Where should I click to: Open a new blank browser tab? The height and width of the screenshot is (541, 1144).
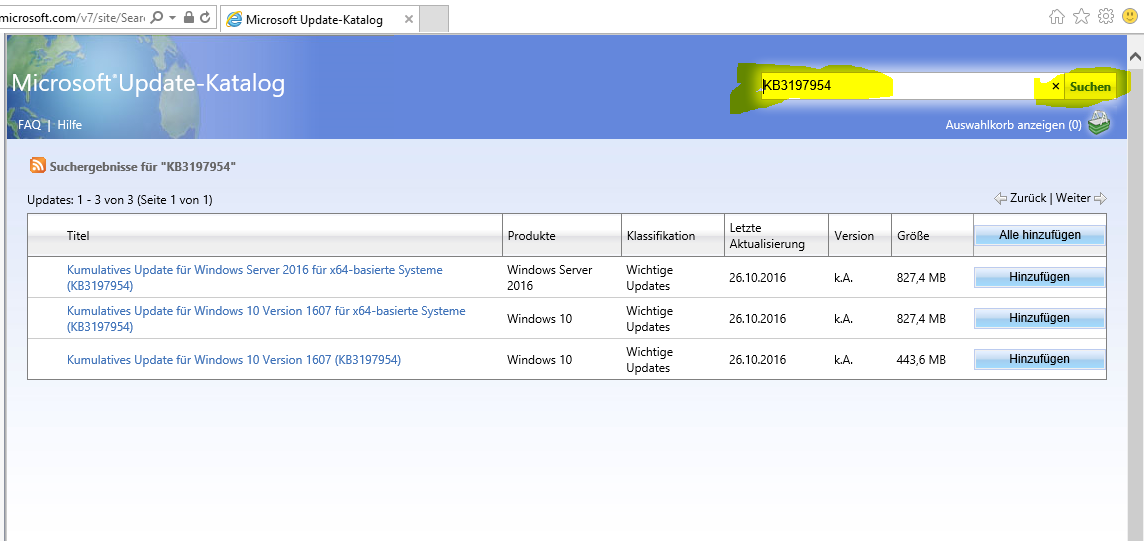pyautogui.click(x=435, y=20)
